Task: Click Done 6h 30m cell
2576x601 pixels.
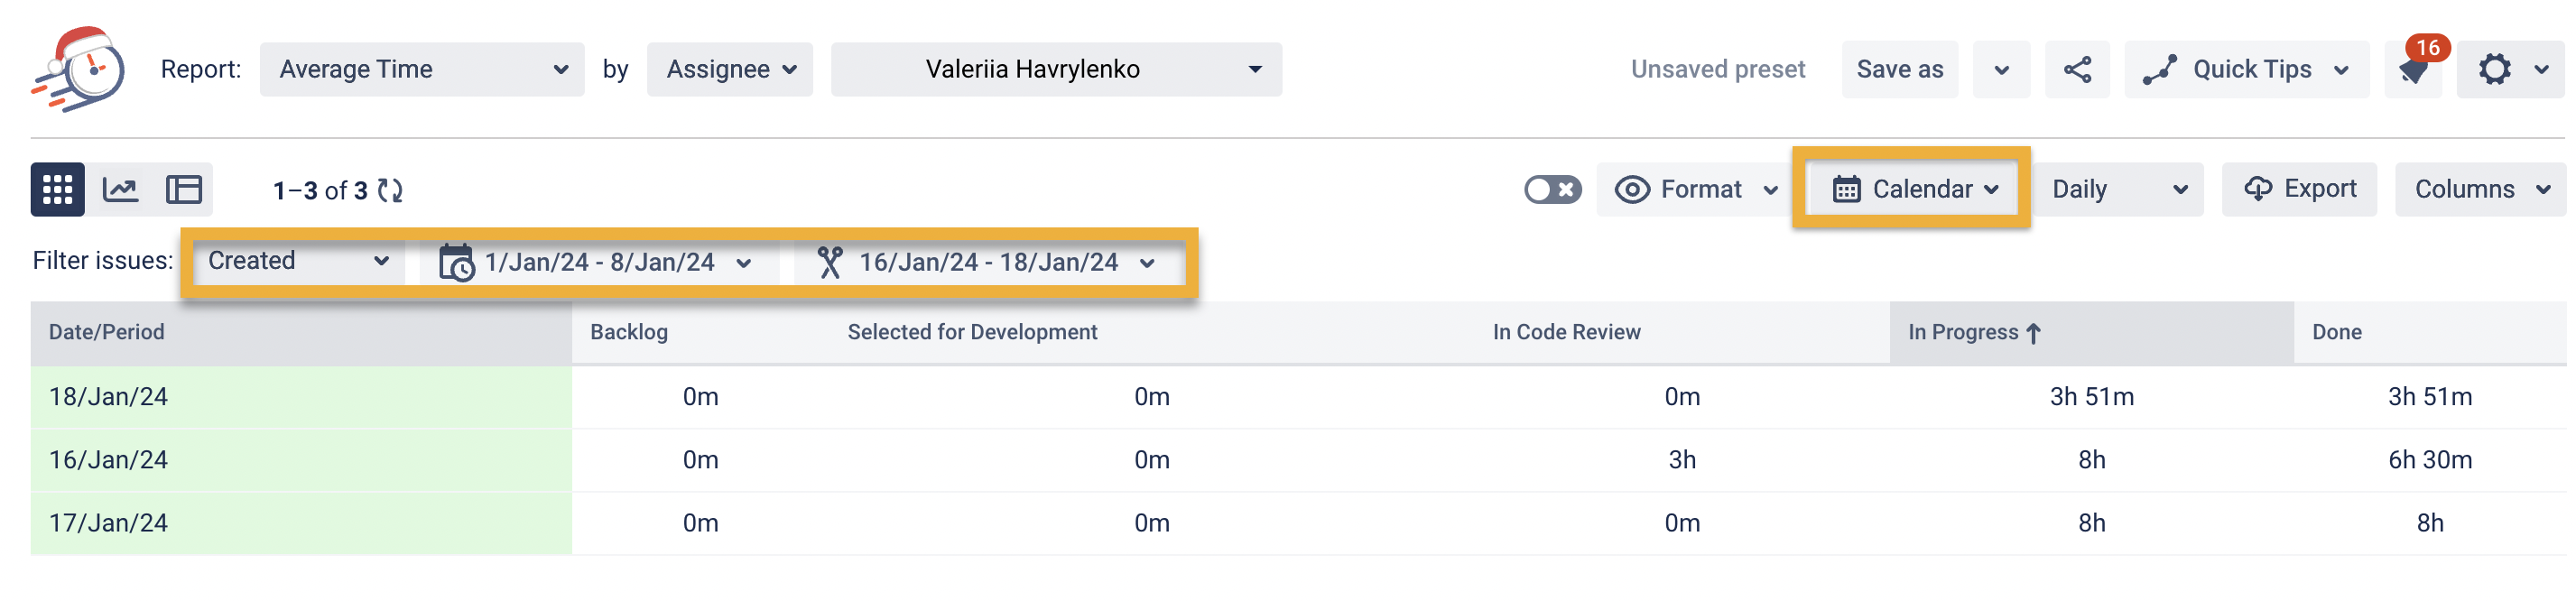Action: click(x=2430, y=460)
